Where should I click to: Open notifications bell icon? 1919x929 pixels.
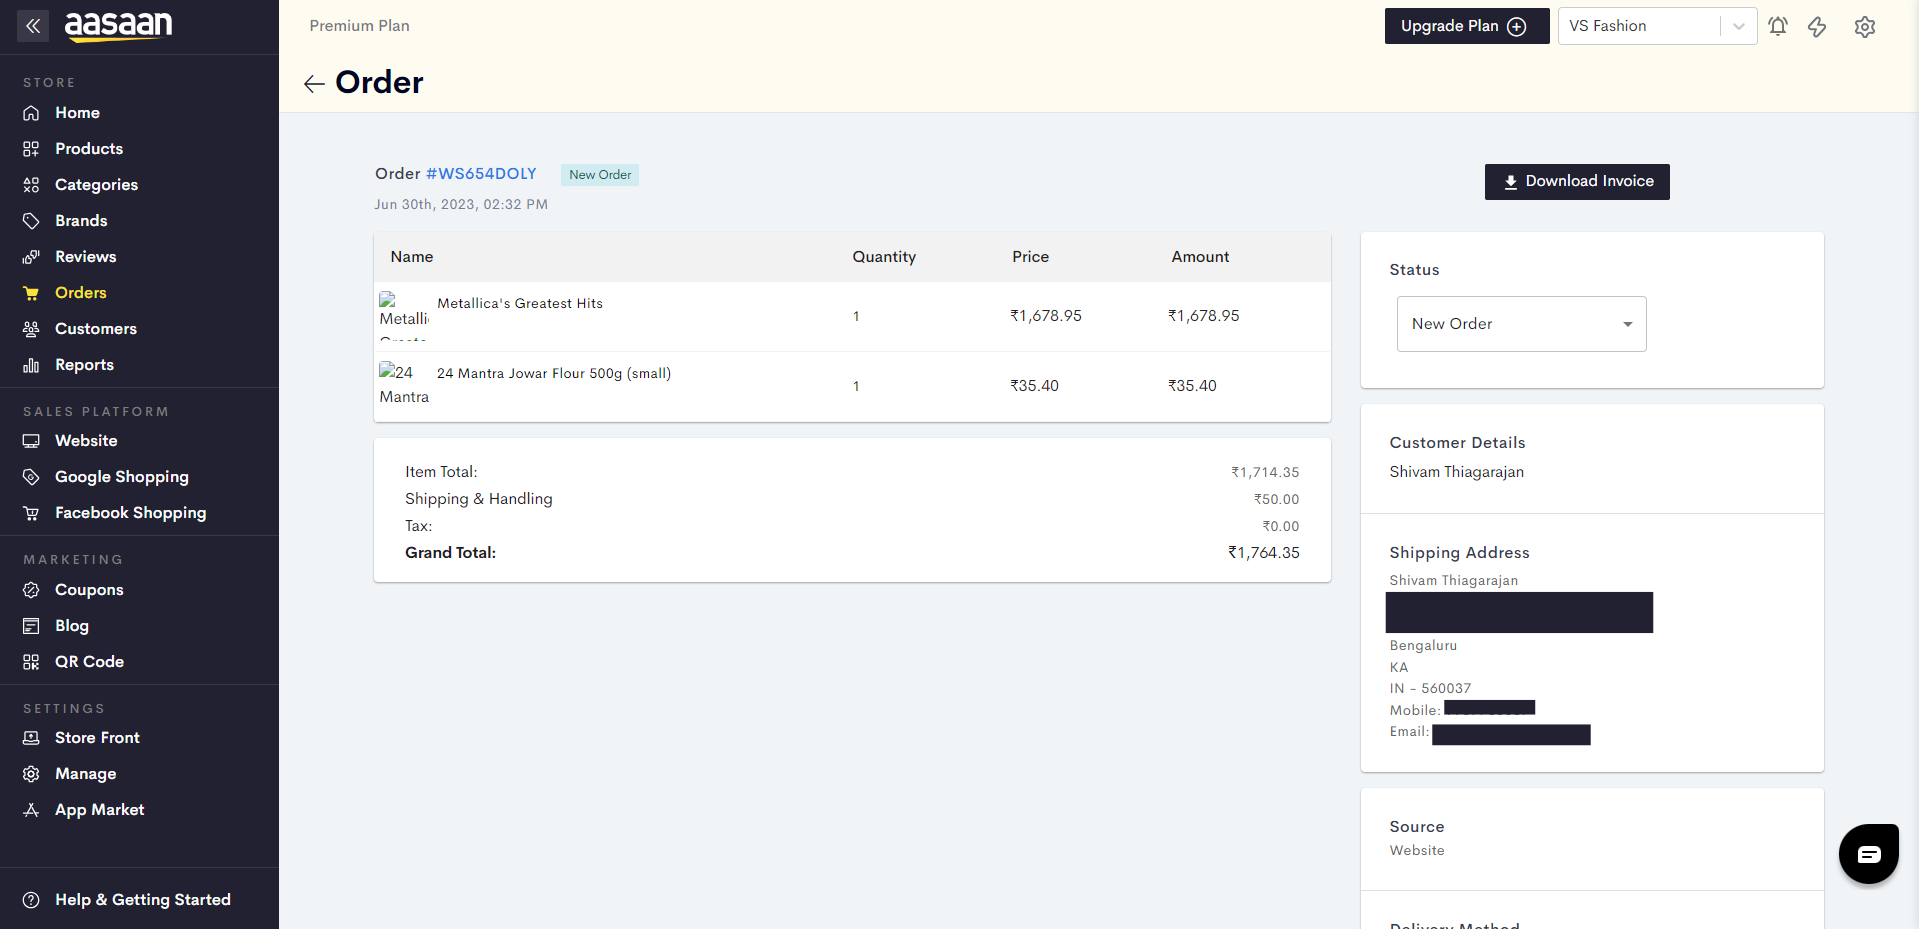(1778, 26)
